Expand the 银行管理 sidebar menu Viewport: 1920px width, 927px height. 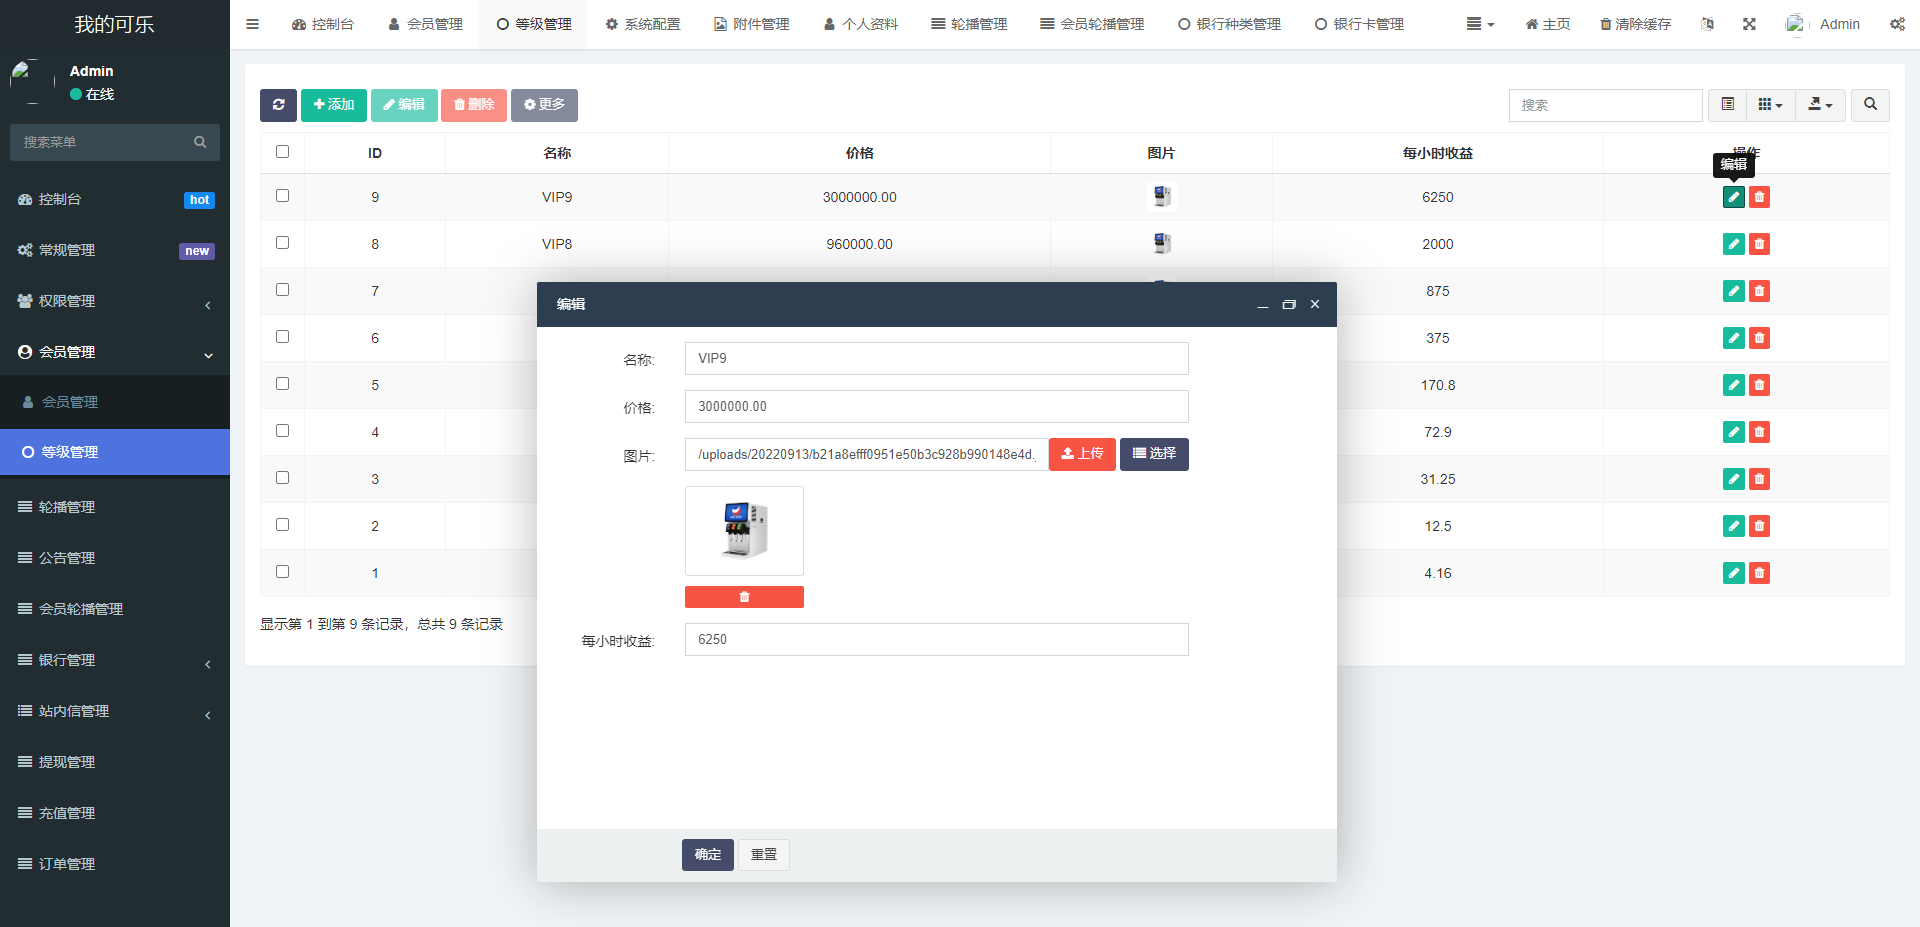coord(115,660)
